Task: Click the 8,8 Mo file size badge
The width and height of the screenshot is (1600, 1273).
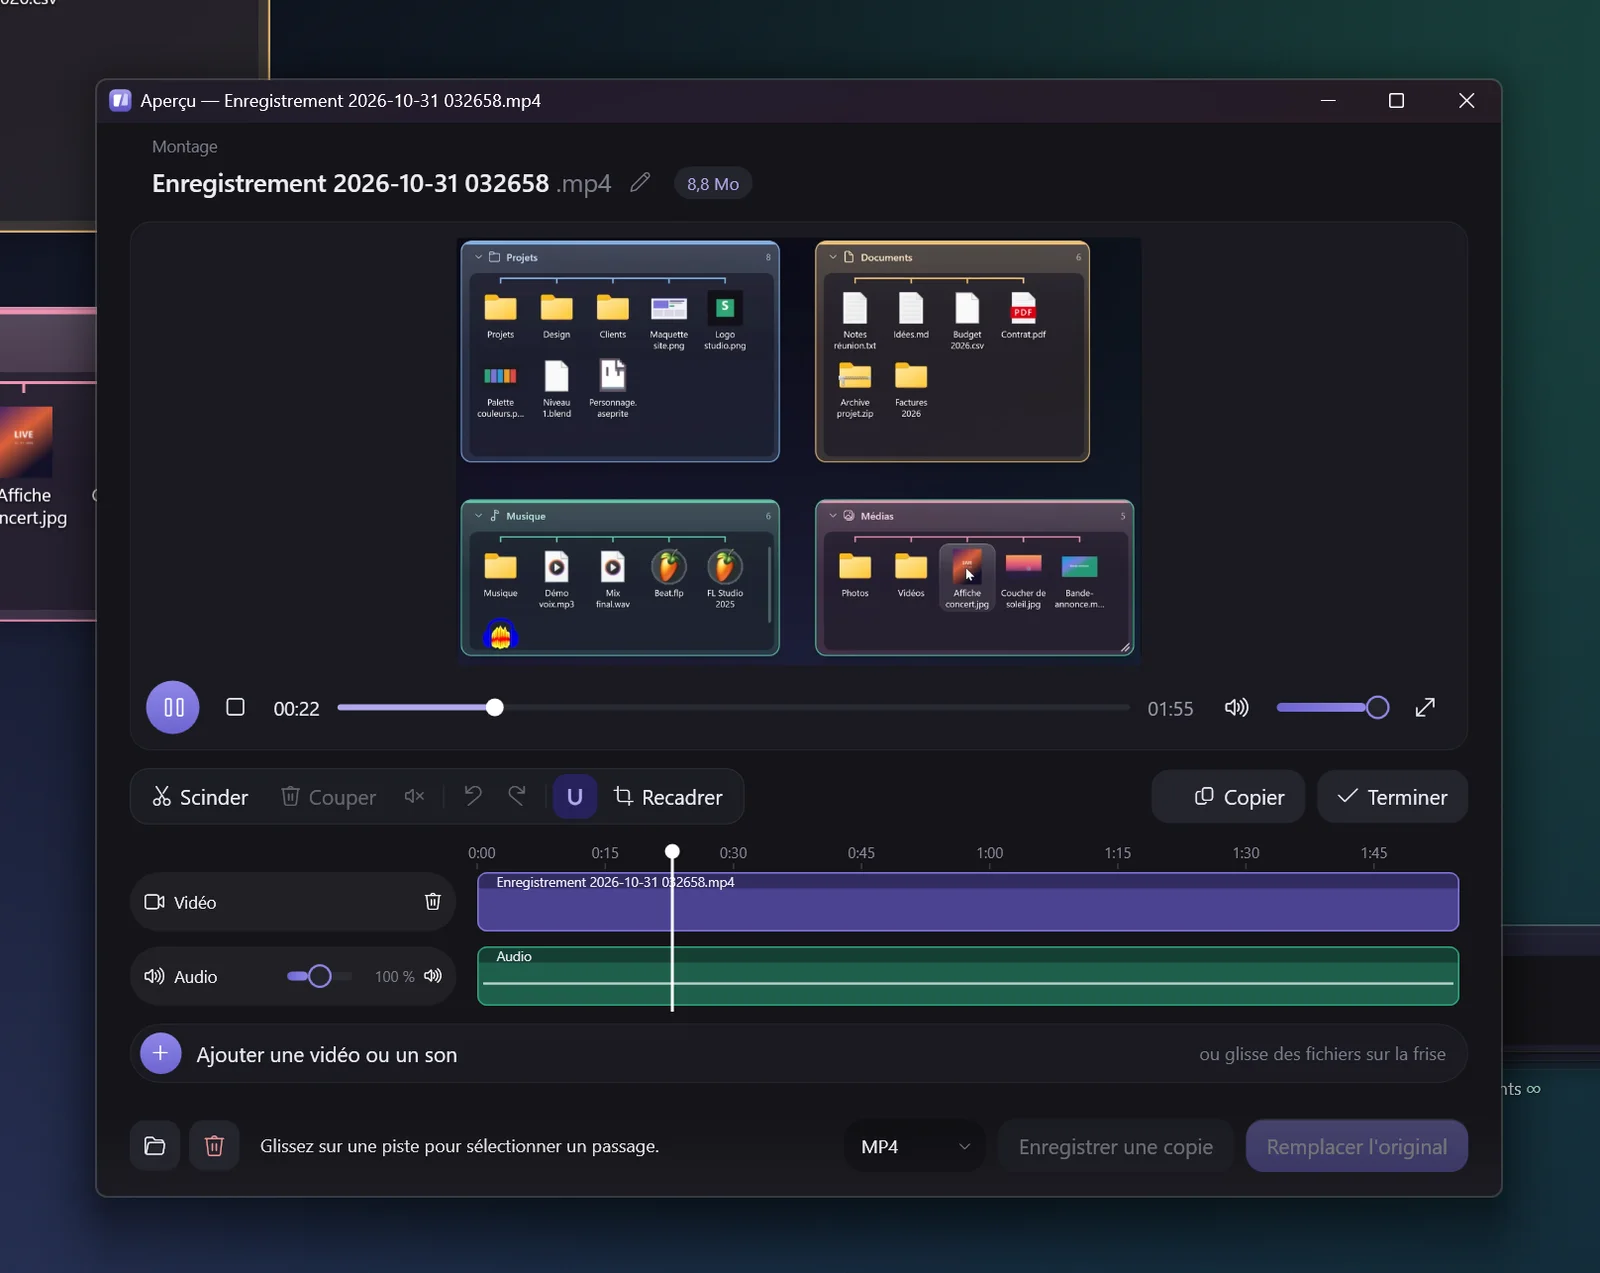Action: click(x=713, y=184)
